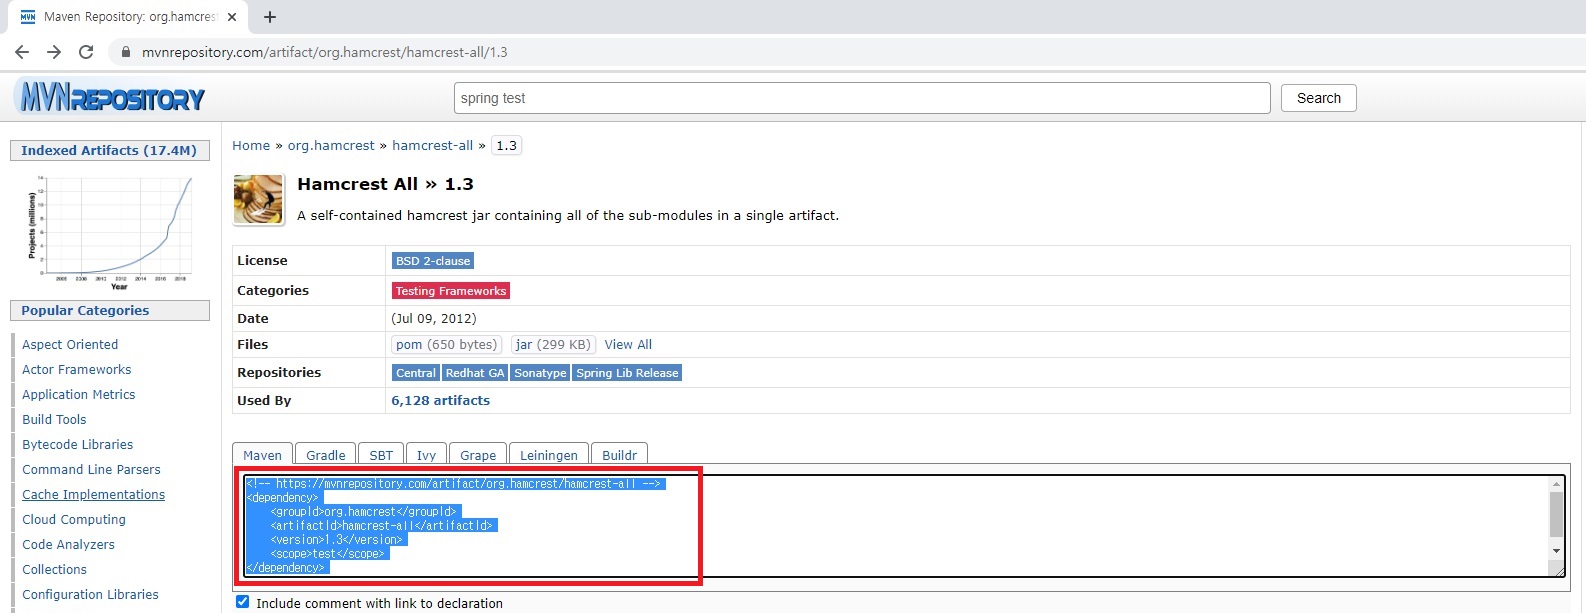Click the Hamcrest All artifact thumbnail image

258,199
